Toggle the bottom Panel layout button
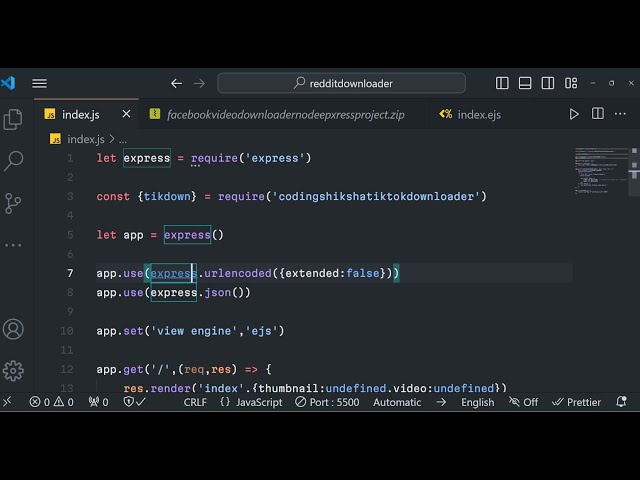640x480 pixels. click(x=525, y=83)
